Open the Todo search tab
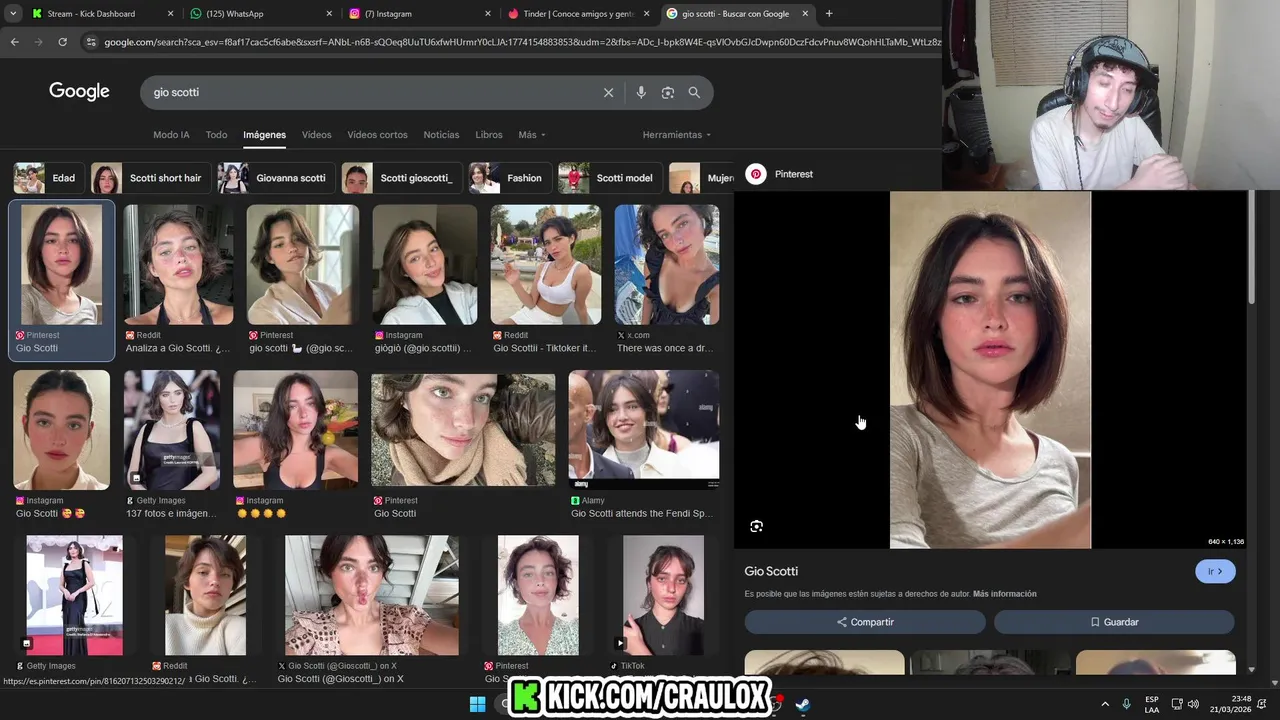 point(216,135)
